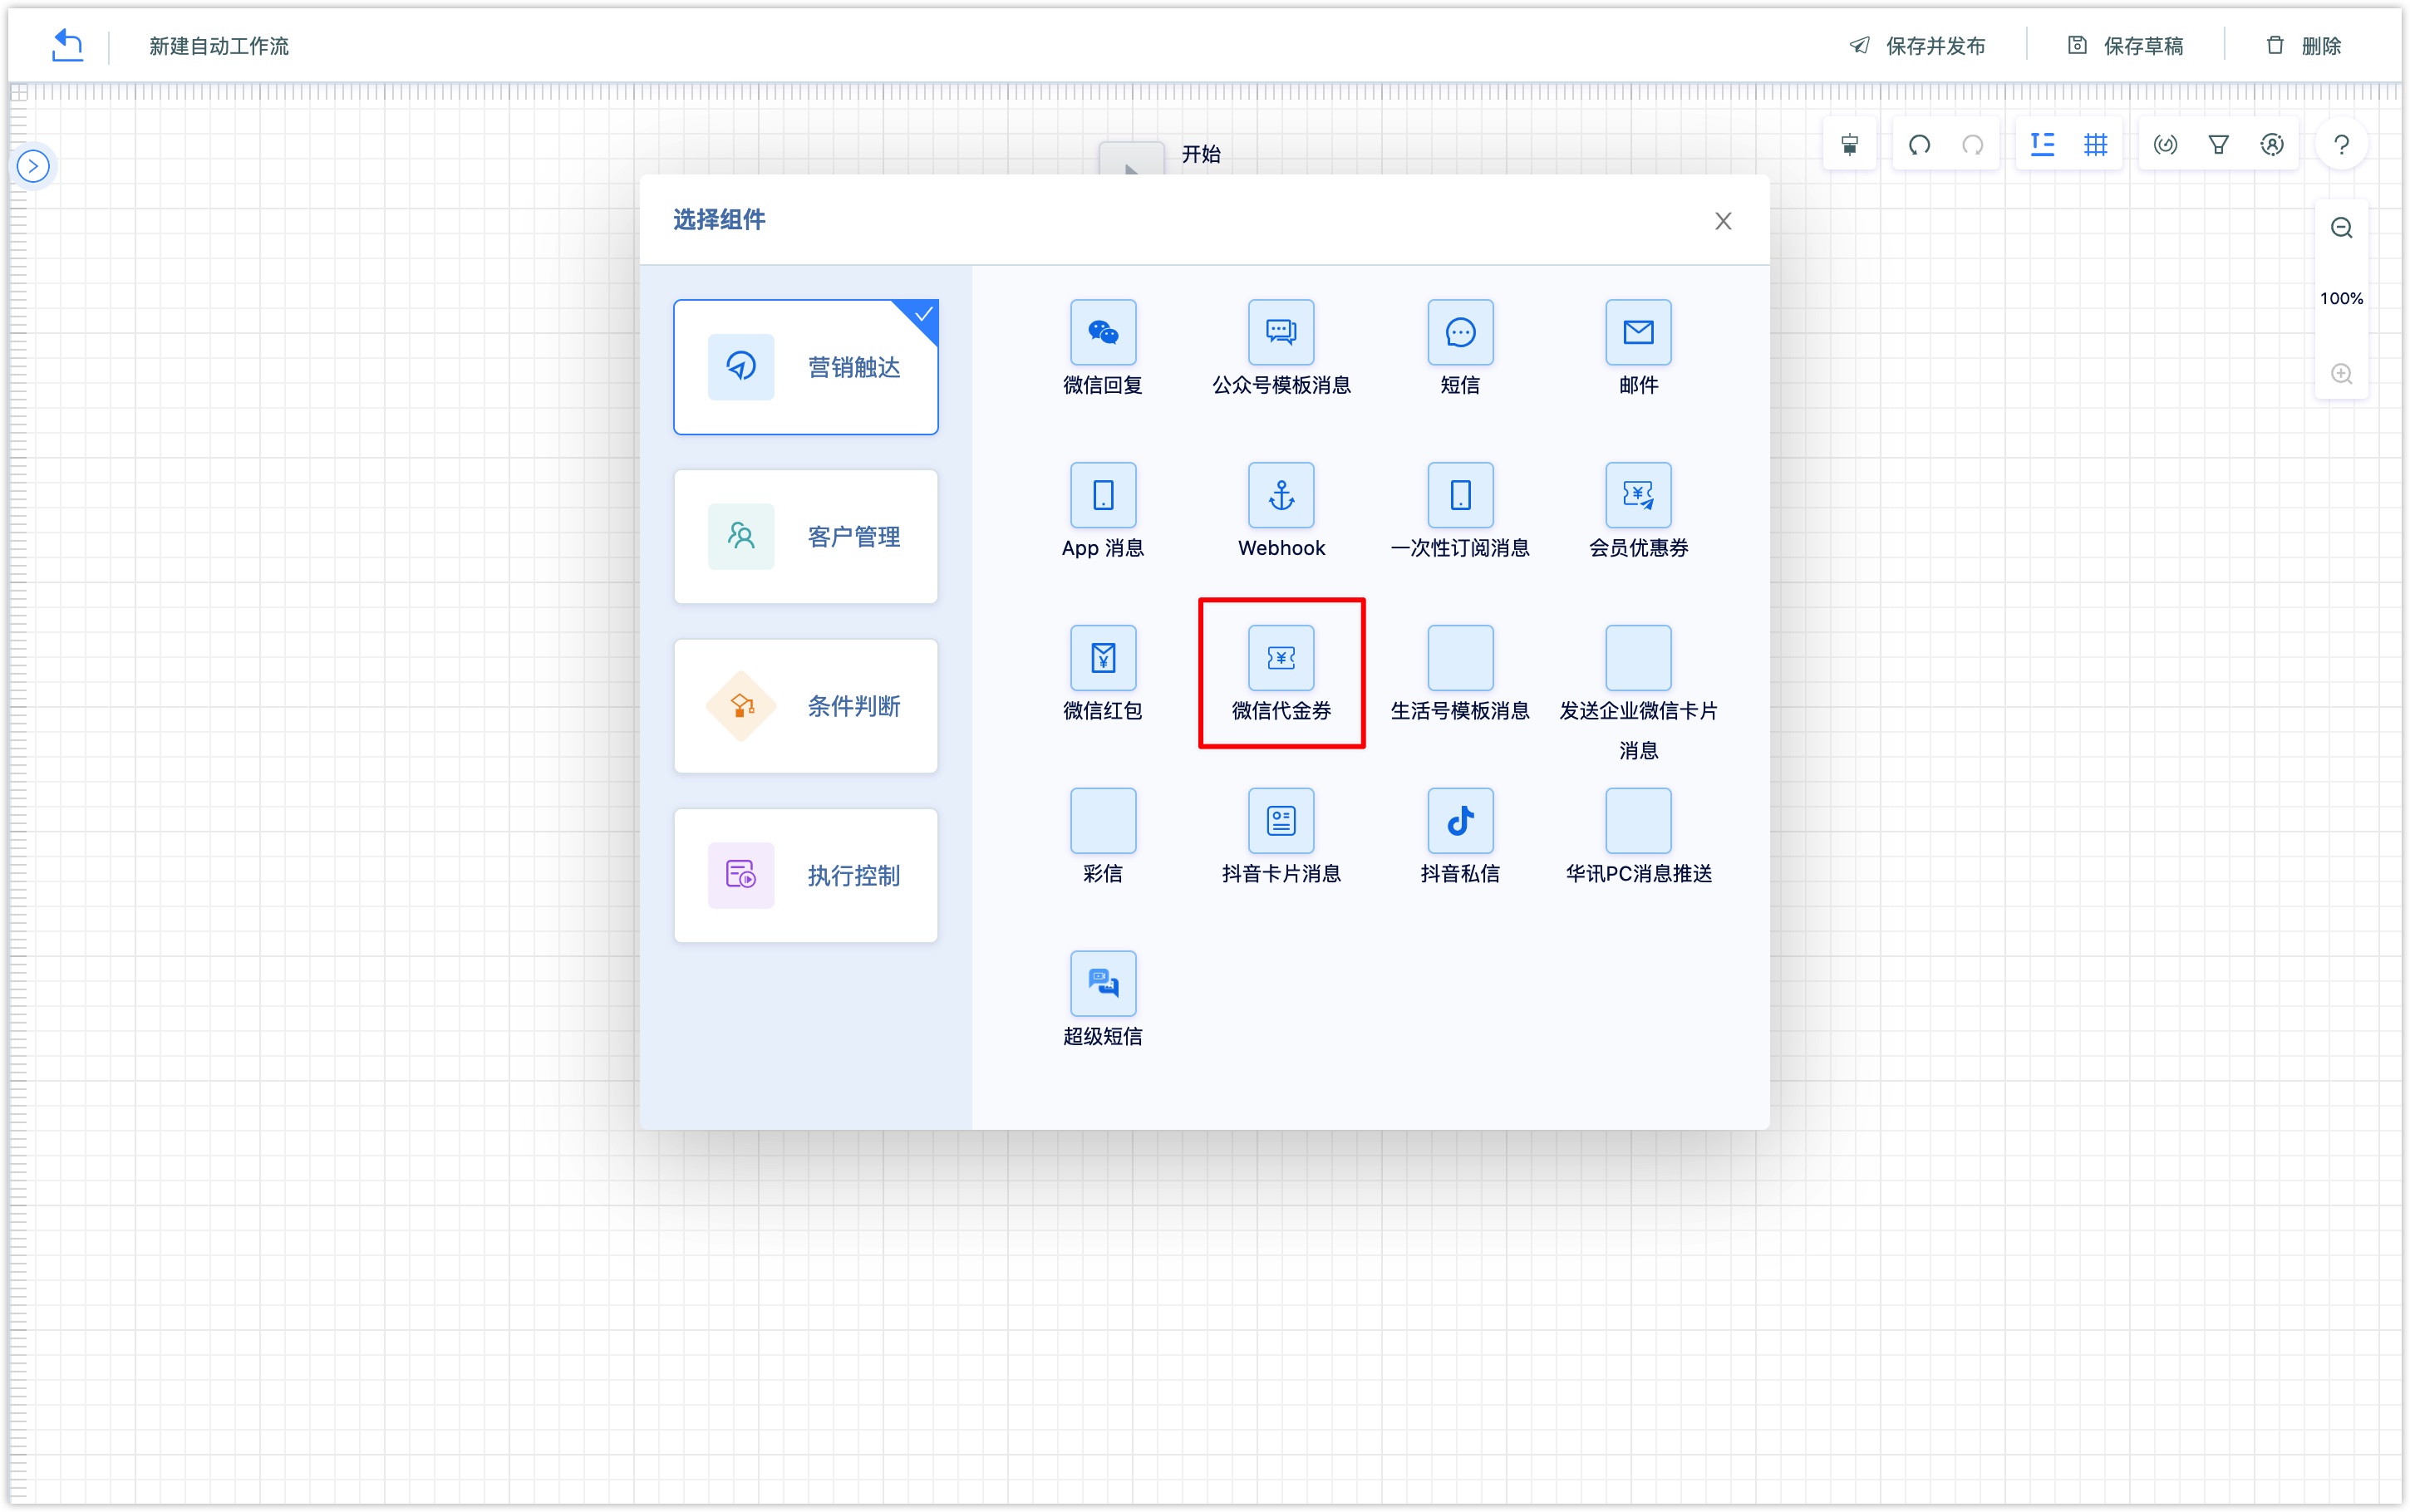Pick the 短信 SMS component

point(1460,348)
